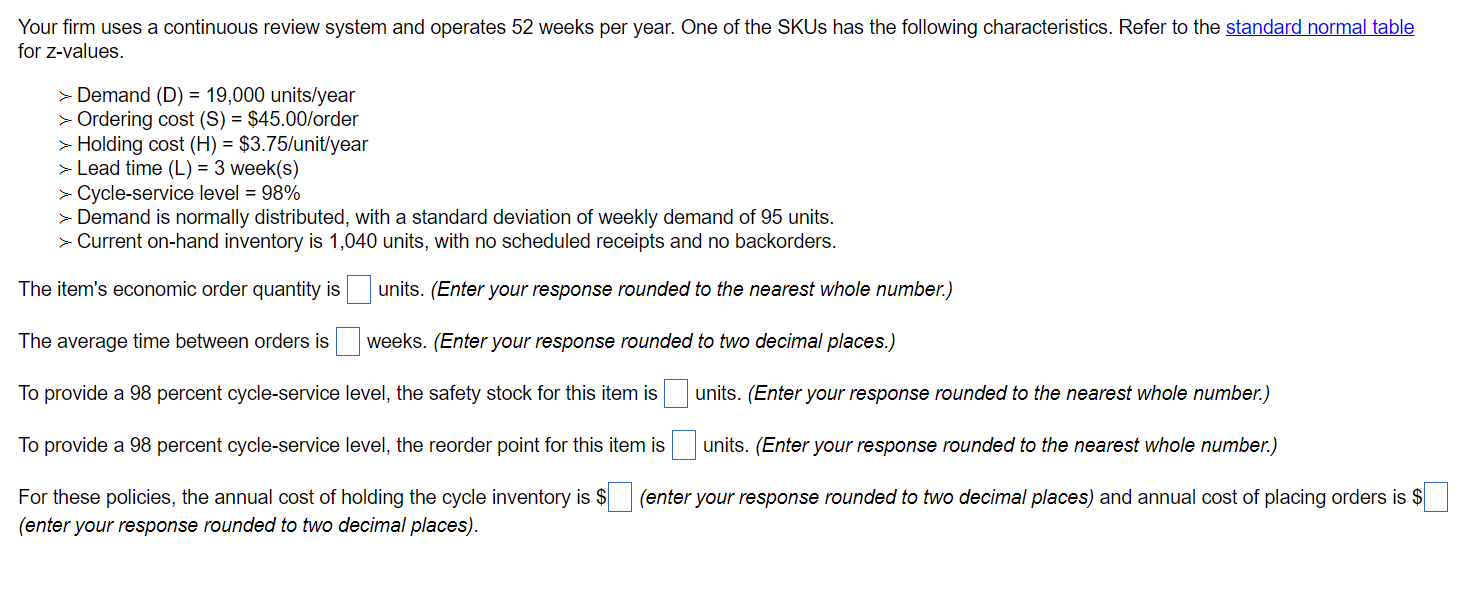This screenshot has width=1471, height=616.
Task: Click the blue standard normal table text
Action: [x=1320, y=27]
